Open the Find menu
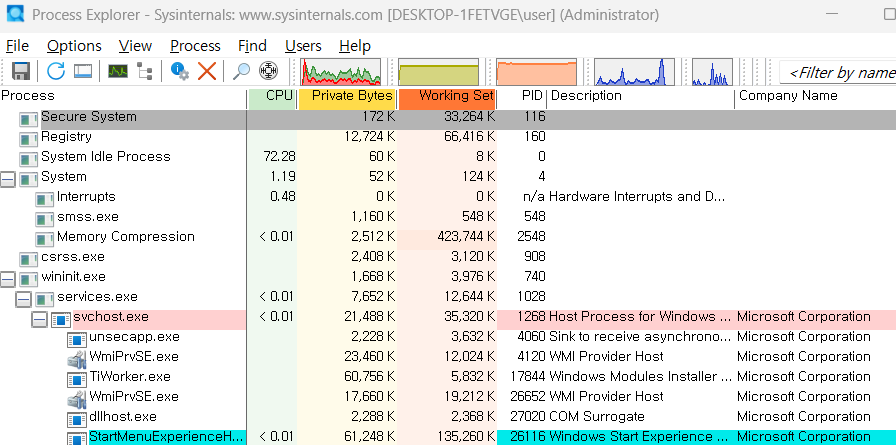This screenshot has height=445, width=896. click(x=252, y=46)
